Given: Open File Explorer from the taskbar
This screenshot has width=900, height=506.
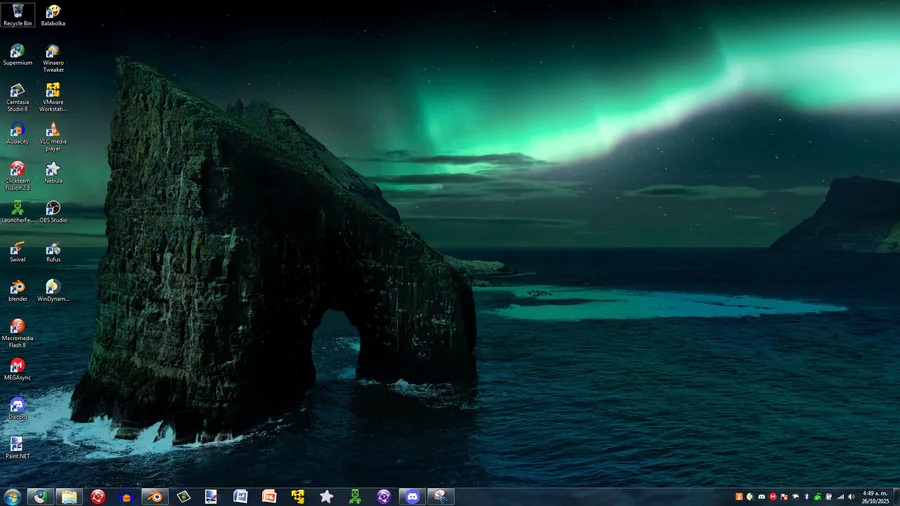Looking at the screenshot, I should point(69,497).
